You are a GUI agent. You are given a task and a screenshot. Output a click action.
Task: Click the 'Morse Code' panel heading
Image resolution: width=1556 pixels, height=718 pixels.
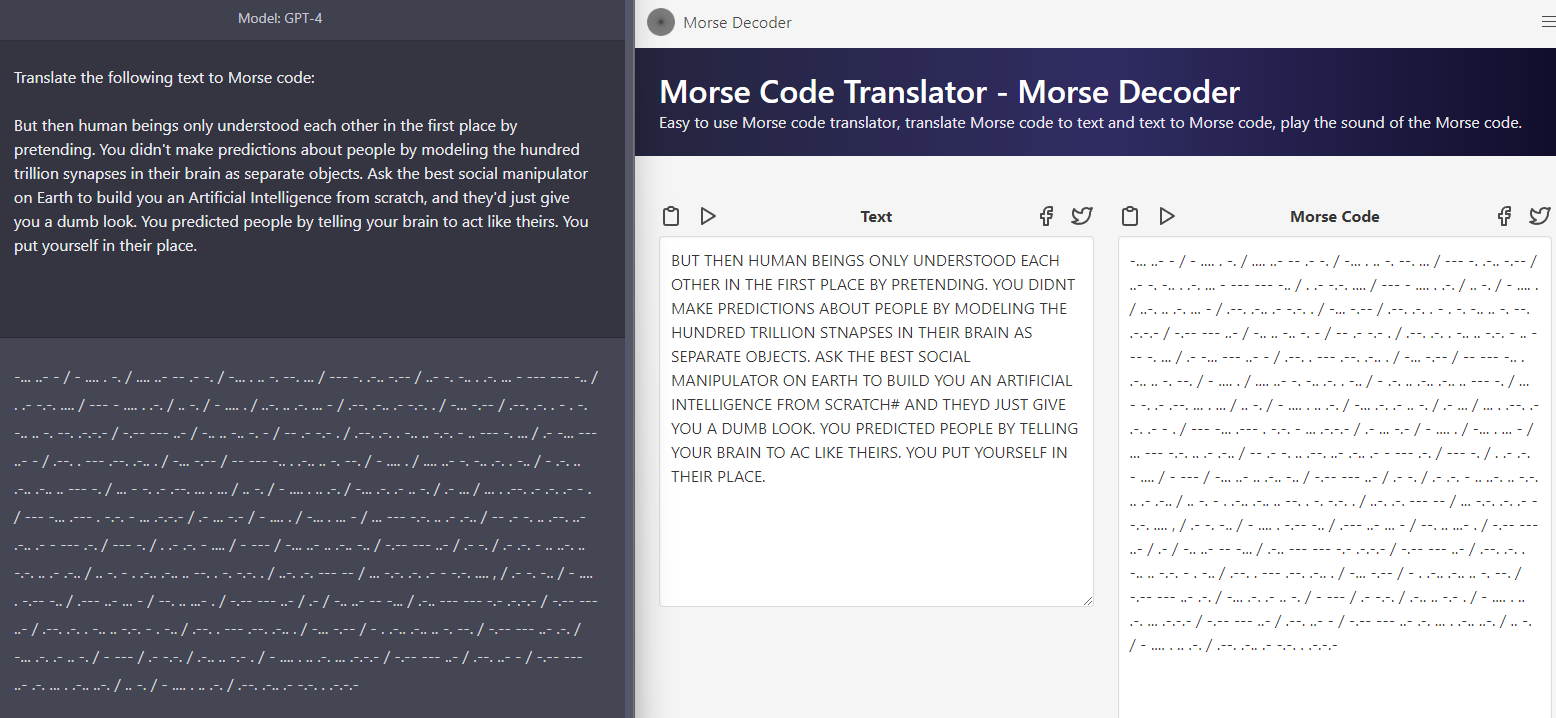point(1335,216)
